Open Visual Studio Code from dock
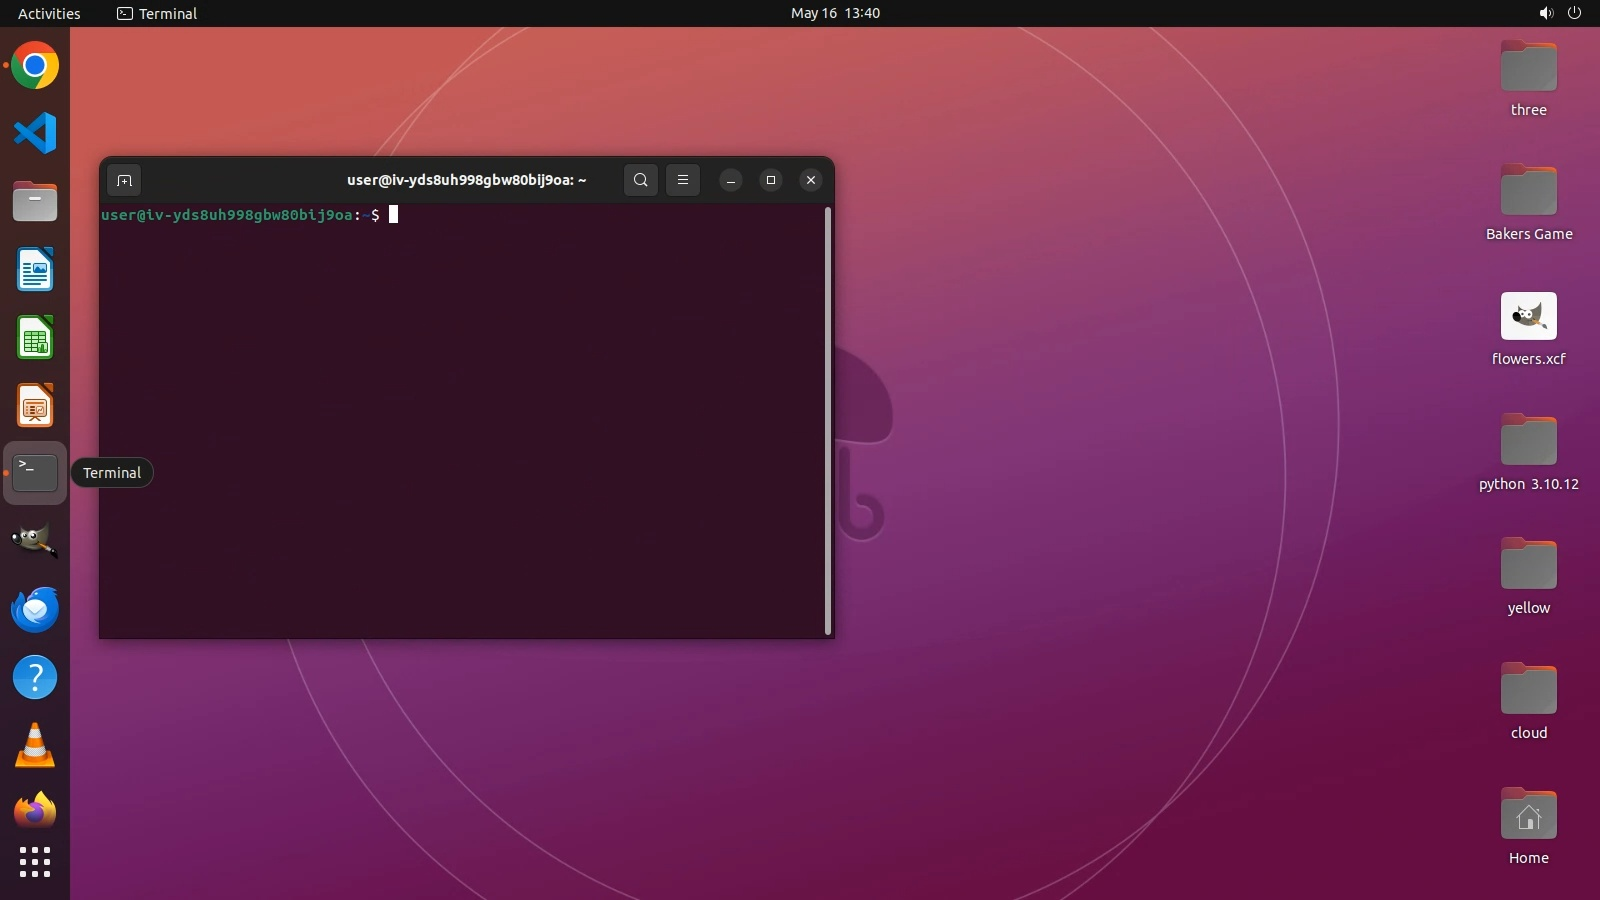The image size is (1600, 900). (35, 134)
